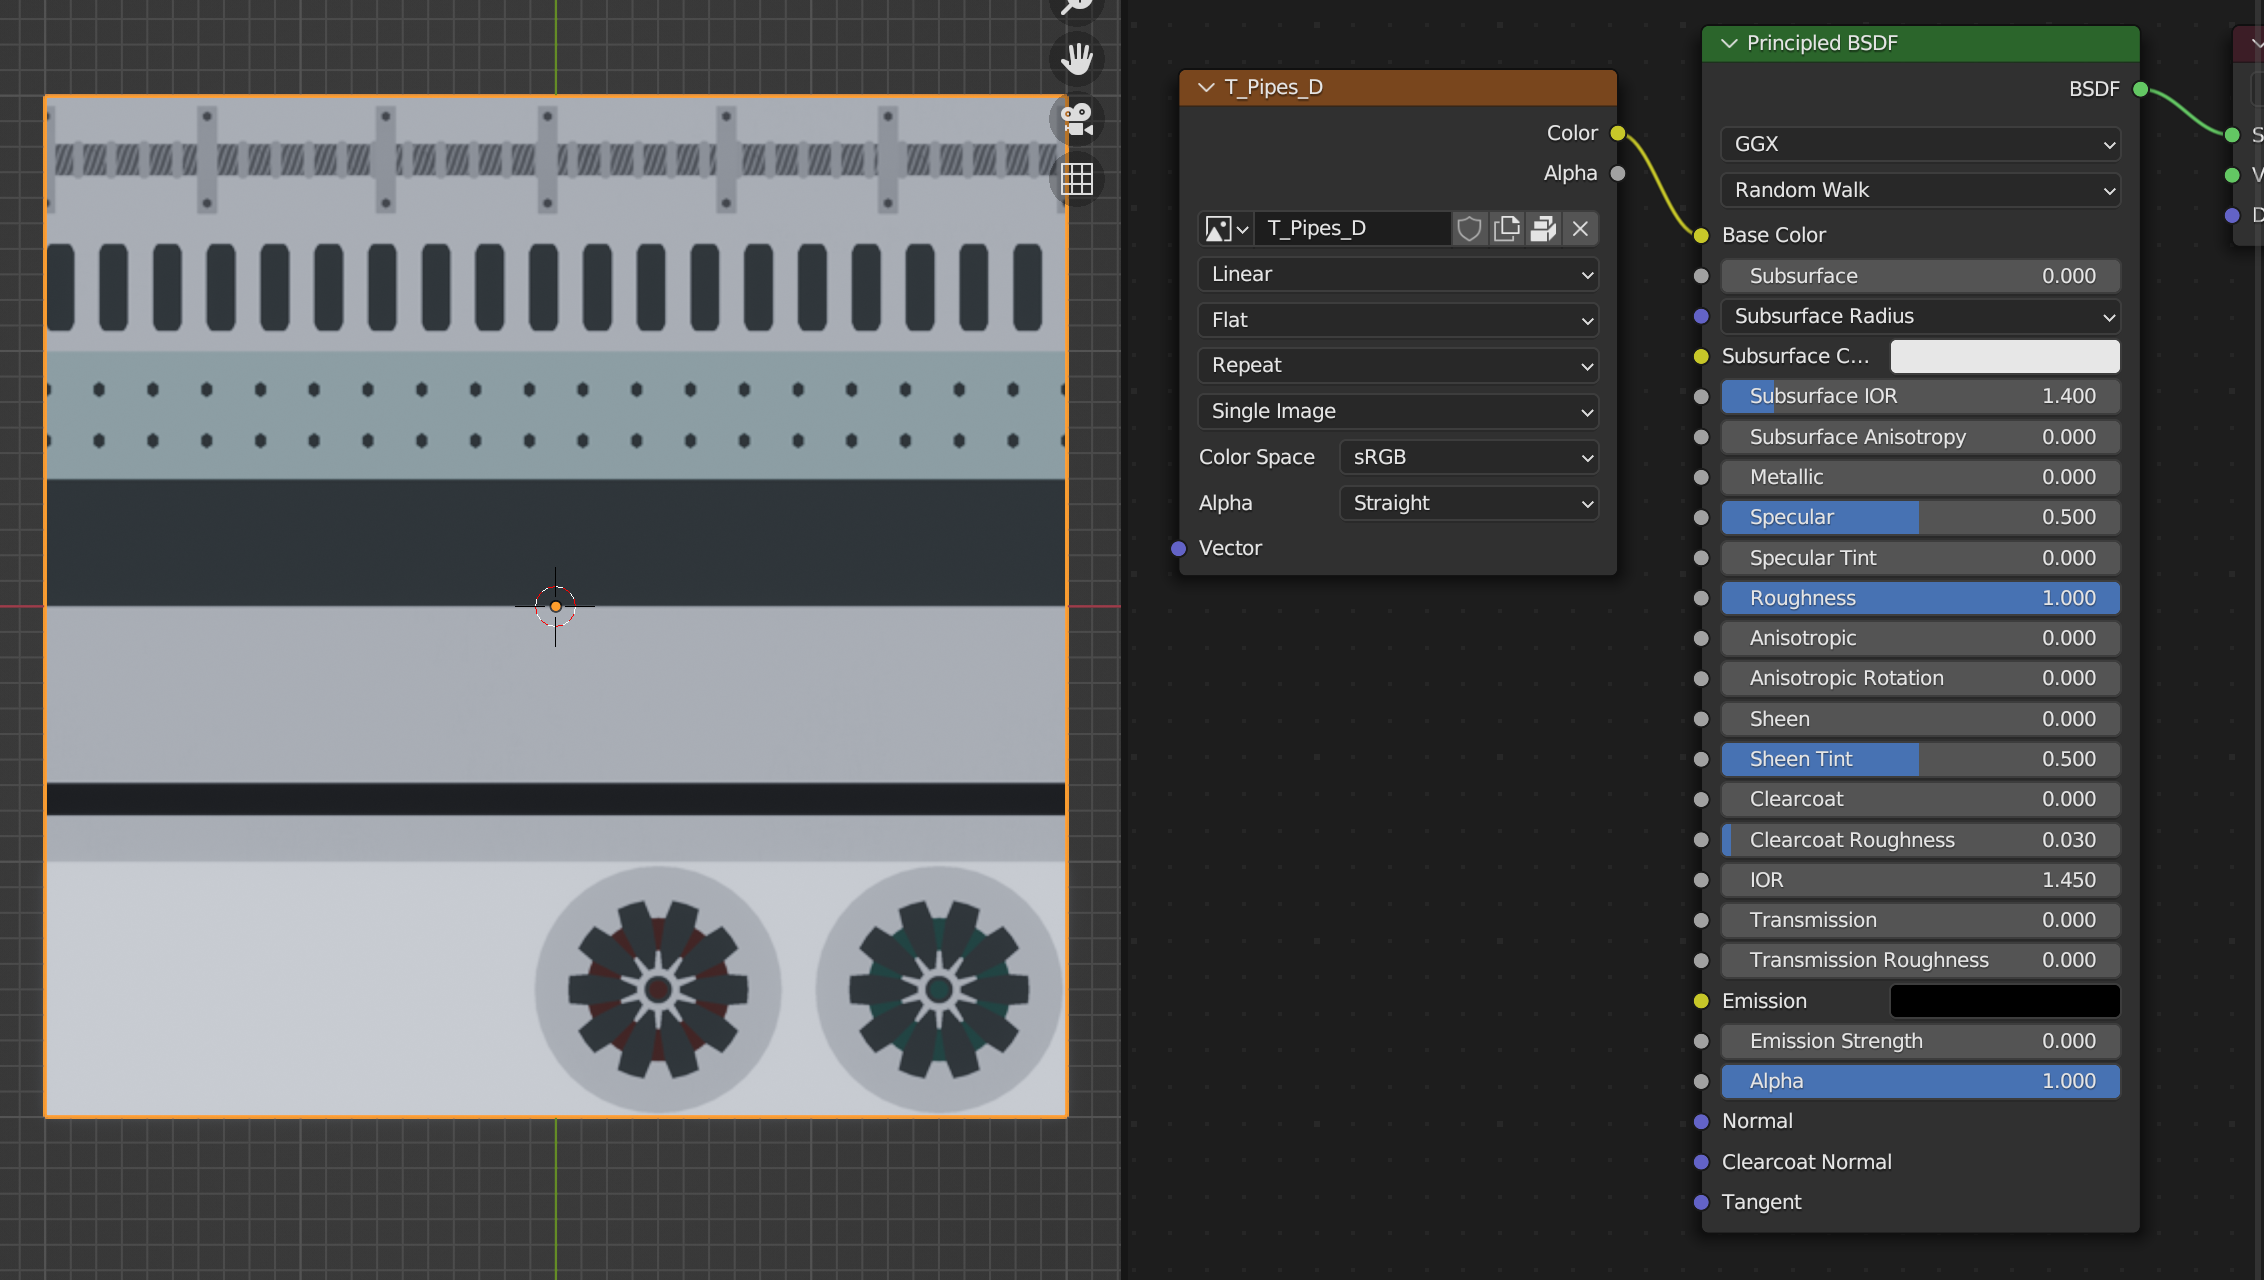Open the Color Space sRGB dropdown
The image size is (2264, 1280).
point(1468,457)
